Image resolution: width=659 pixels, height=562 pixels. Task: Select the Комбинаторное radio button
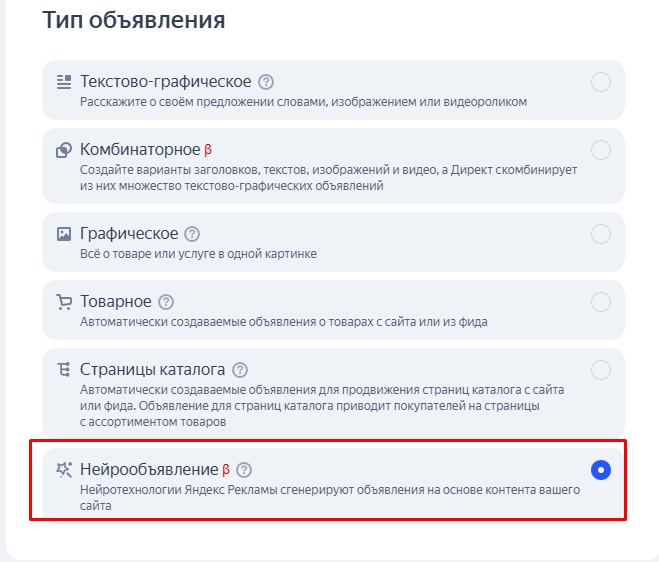coord(601,150)
